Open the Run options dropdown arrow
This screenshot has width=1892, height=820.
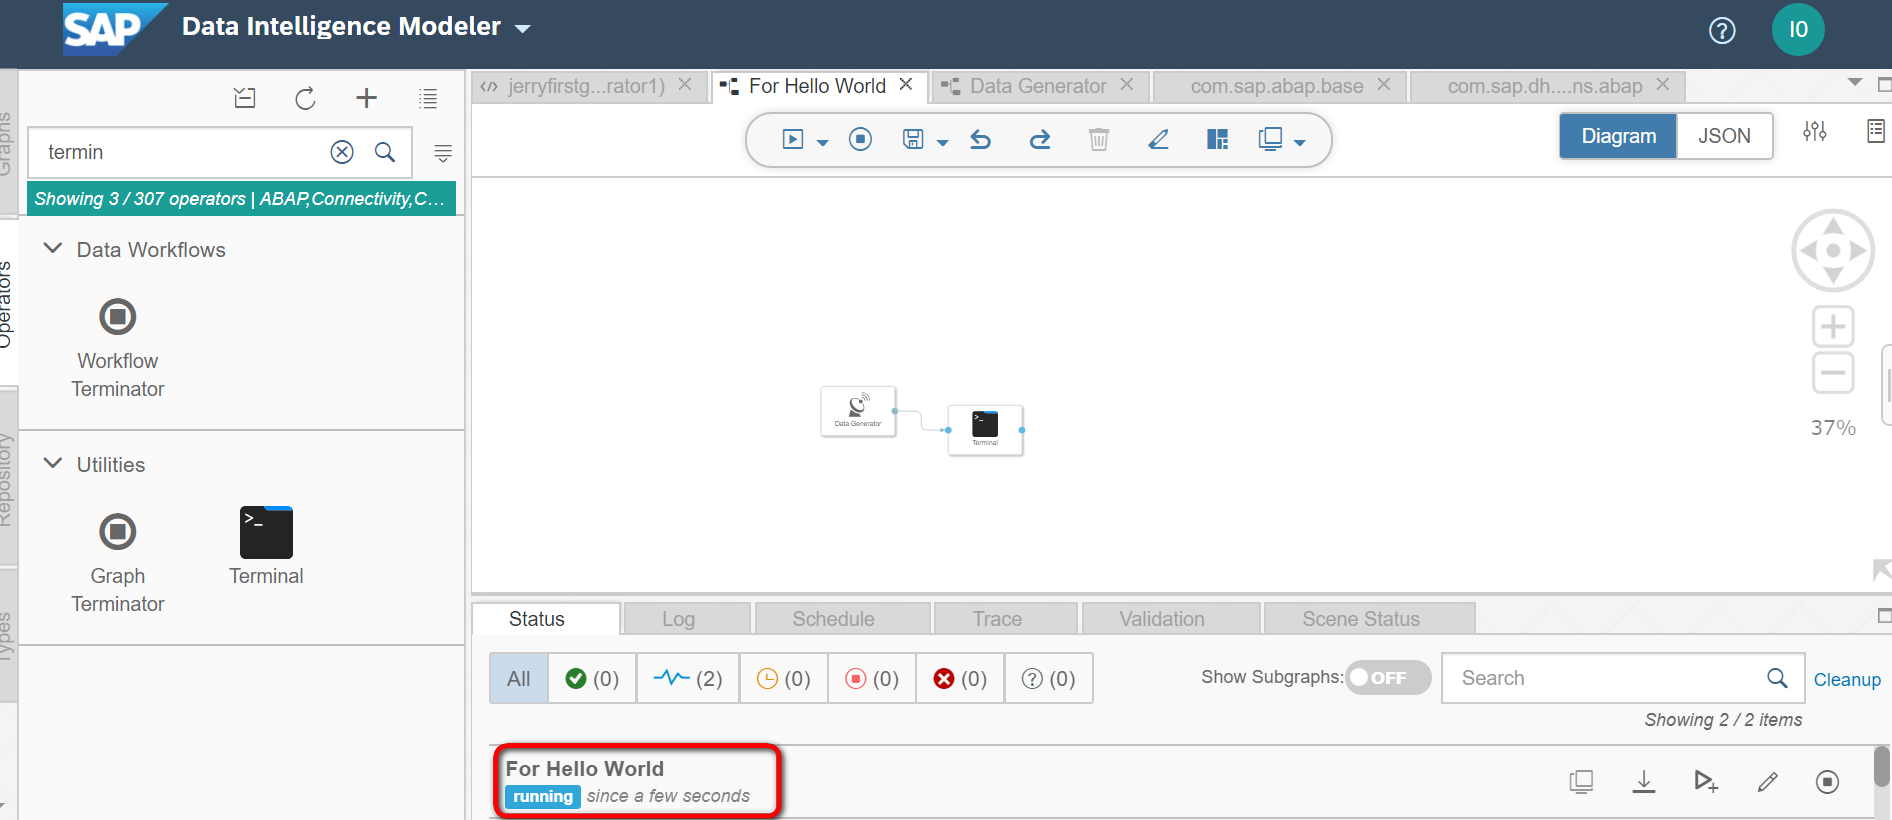pos(823,143)
